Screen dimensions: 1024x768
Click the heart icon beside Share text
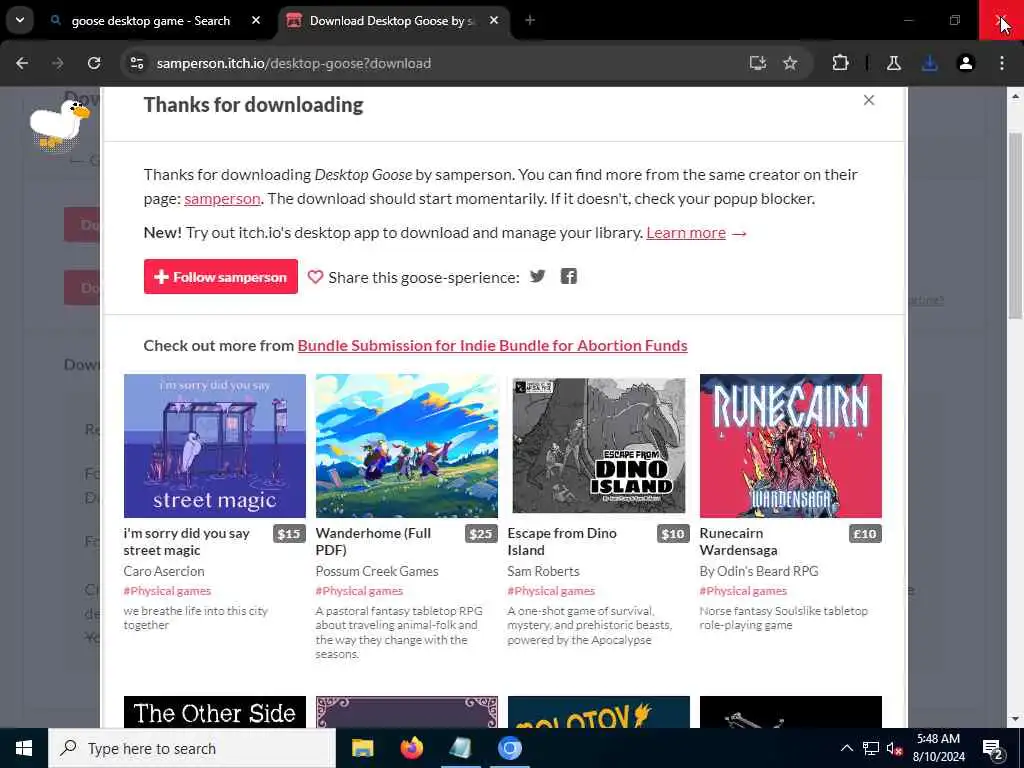coord(315,277)
